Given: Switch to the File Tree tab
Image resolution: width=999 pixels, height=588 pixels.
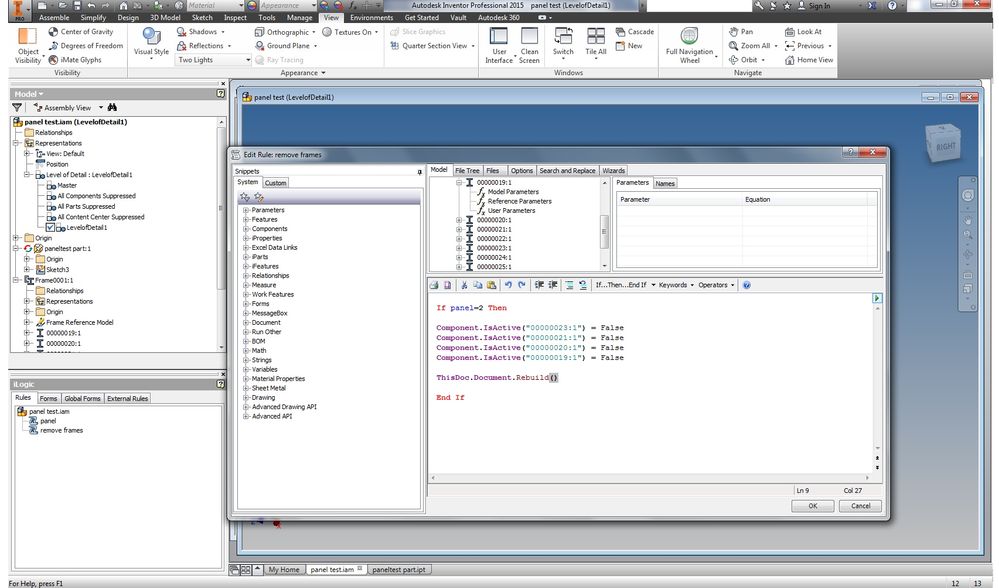Looking at the screenshot, I should click(x=467, y=171).
